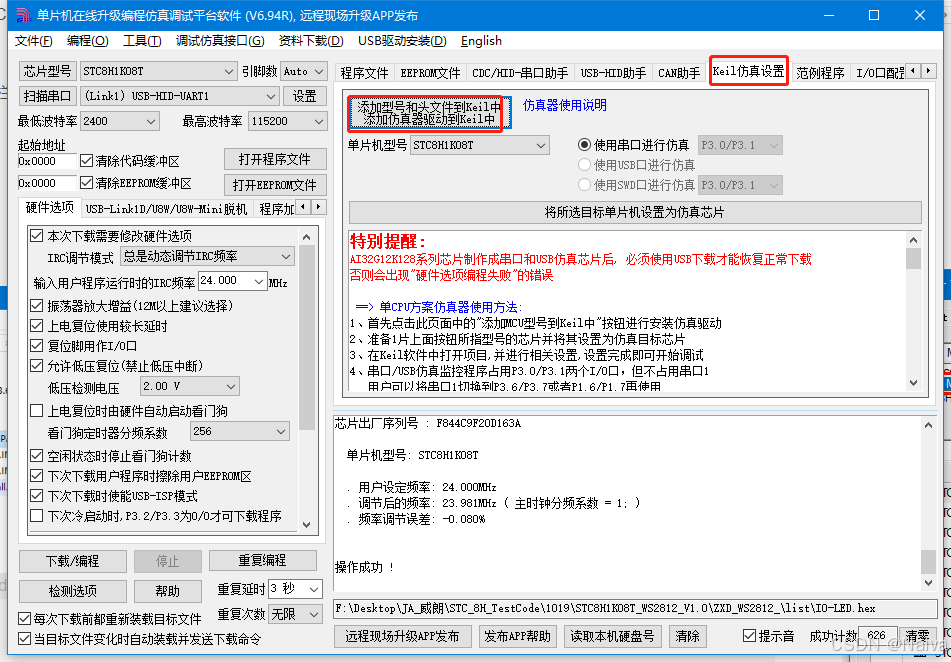Enable 下次冷启动时P3.2/P3.3为0/0才可下载程序
Viewport: 951px width, 662px height.
click(x=37, y=516)
